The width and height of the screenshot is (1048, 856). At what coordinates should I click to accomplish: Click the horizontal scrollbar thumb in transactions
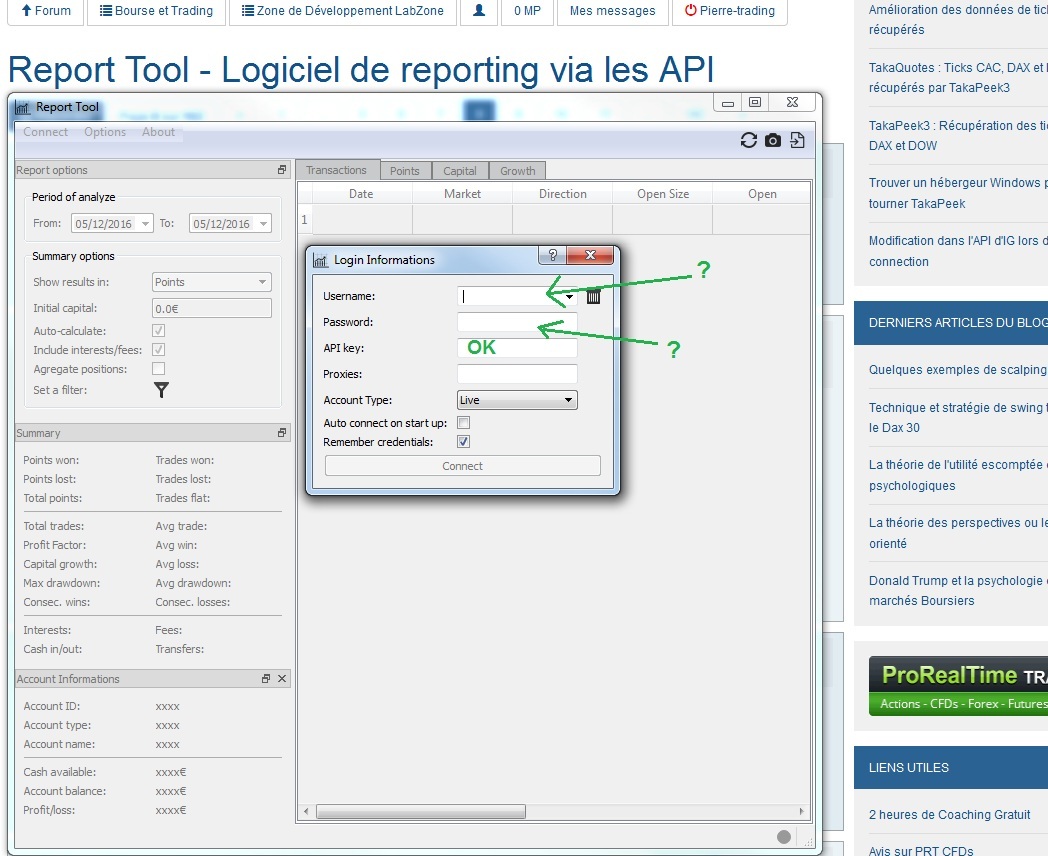(x=421, y=812)
